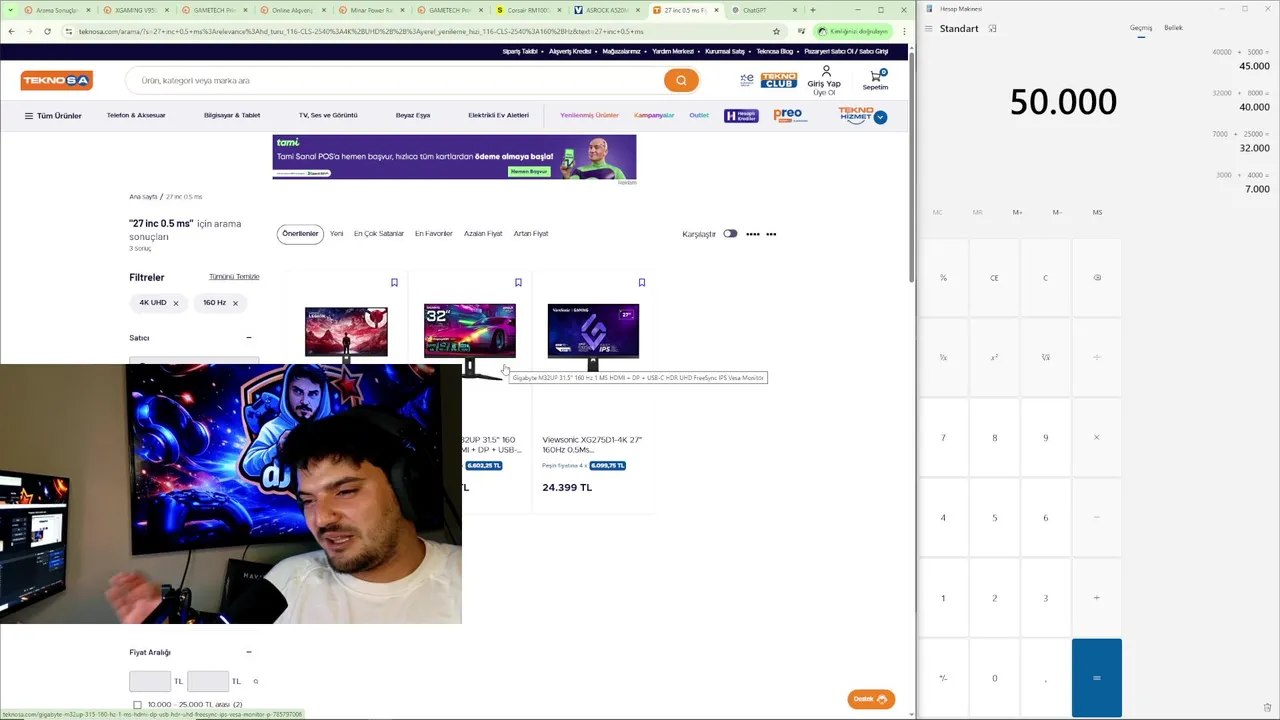Open the calculator navigation hamburger menu
Image resolution: width=1280 pixels, height=720 pixels.
928,28
